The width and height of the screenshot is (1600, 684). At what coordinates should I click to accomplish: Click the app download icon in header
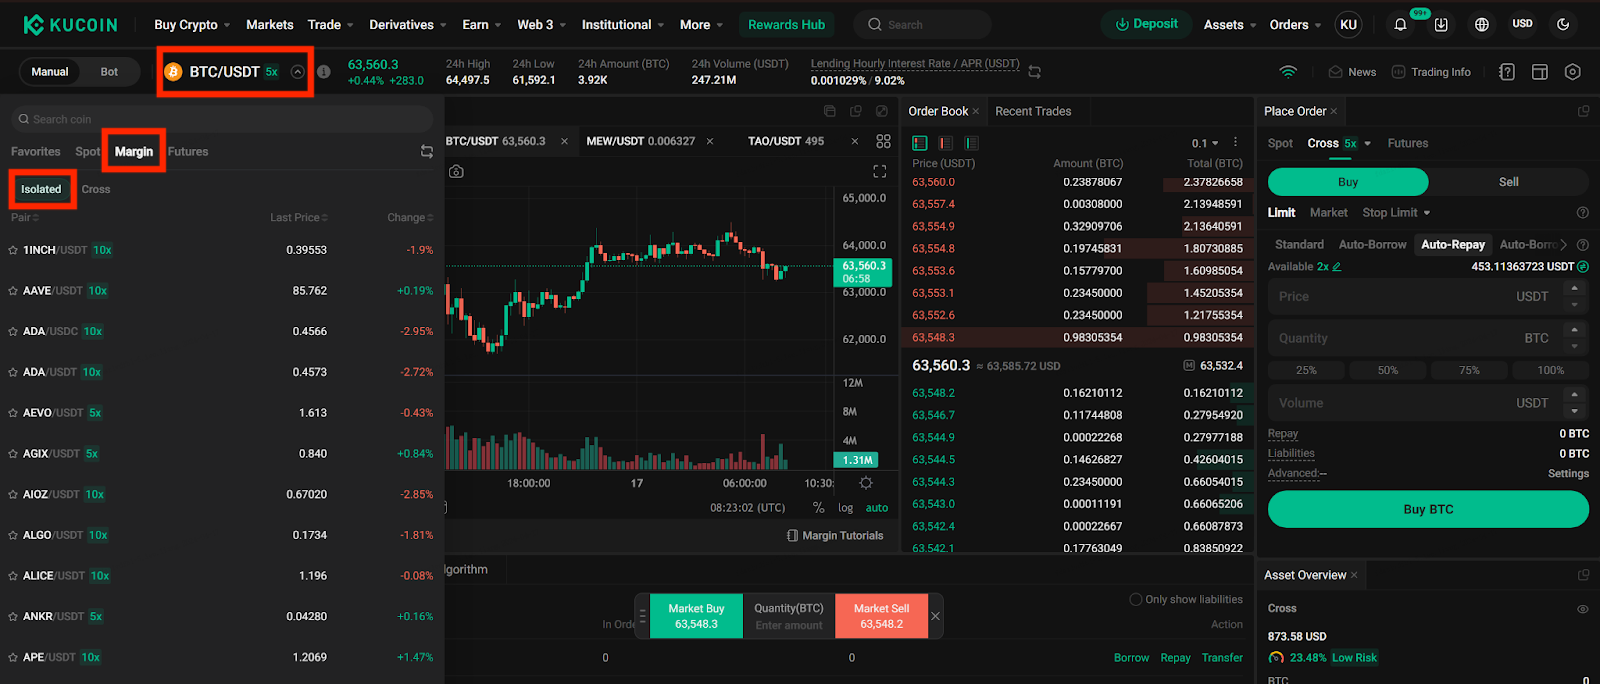tap(1441, 25)
